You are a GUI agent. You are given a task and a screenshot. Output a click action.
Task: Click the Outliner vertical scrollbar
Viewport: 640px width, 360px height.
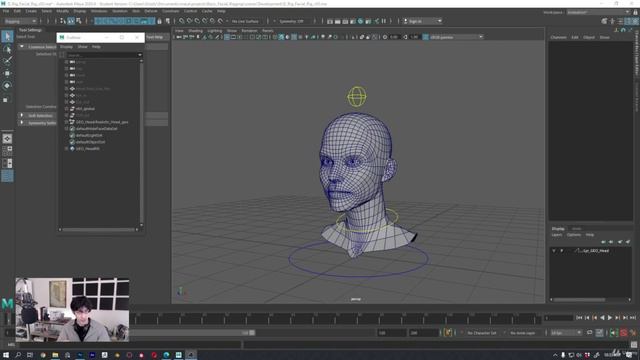[141, 142]
